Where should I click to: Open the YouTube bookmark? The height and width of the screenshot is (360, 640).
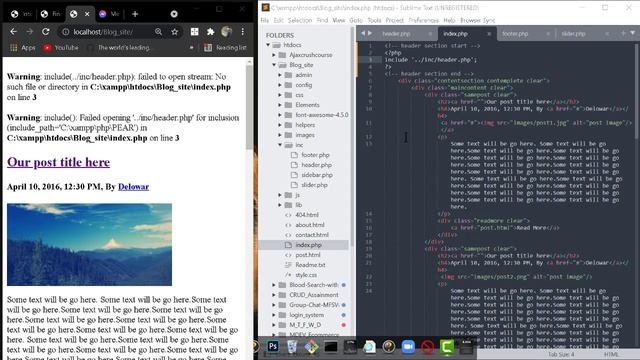click(x=61, y=48)
